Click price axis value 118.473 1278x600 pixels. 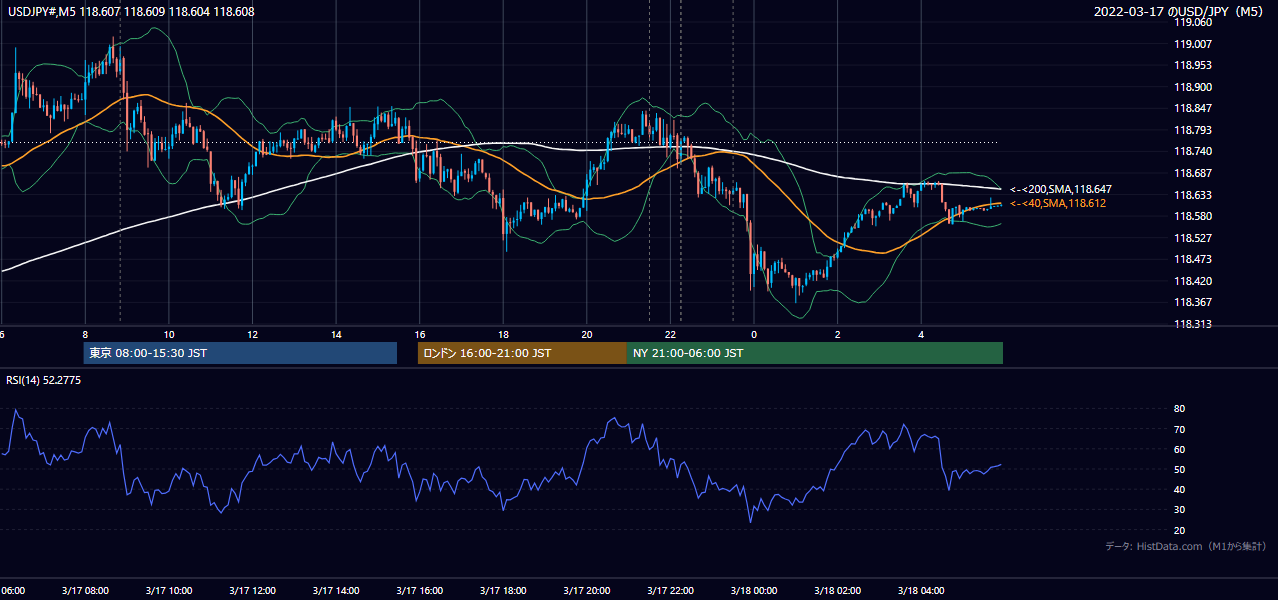pos(1194,259)
